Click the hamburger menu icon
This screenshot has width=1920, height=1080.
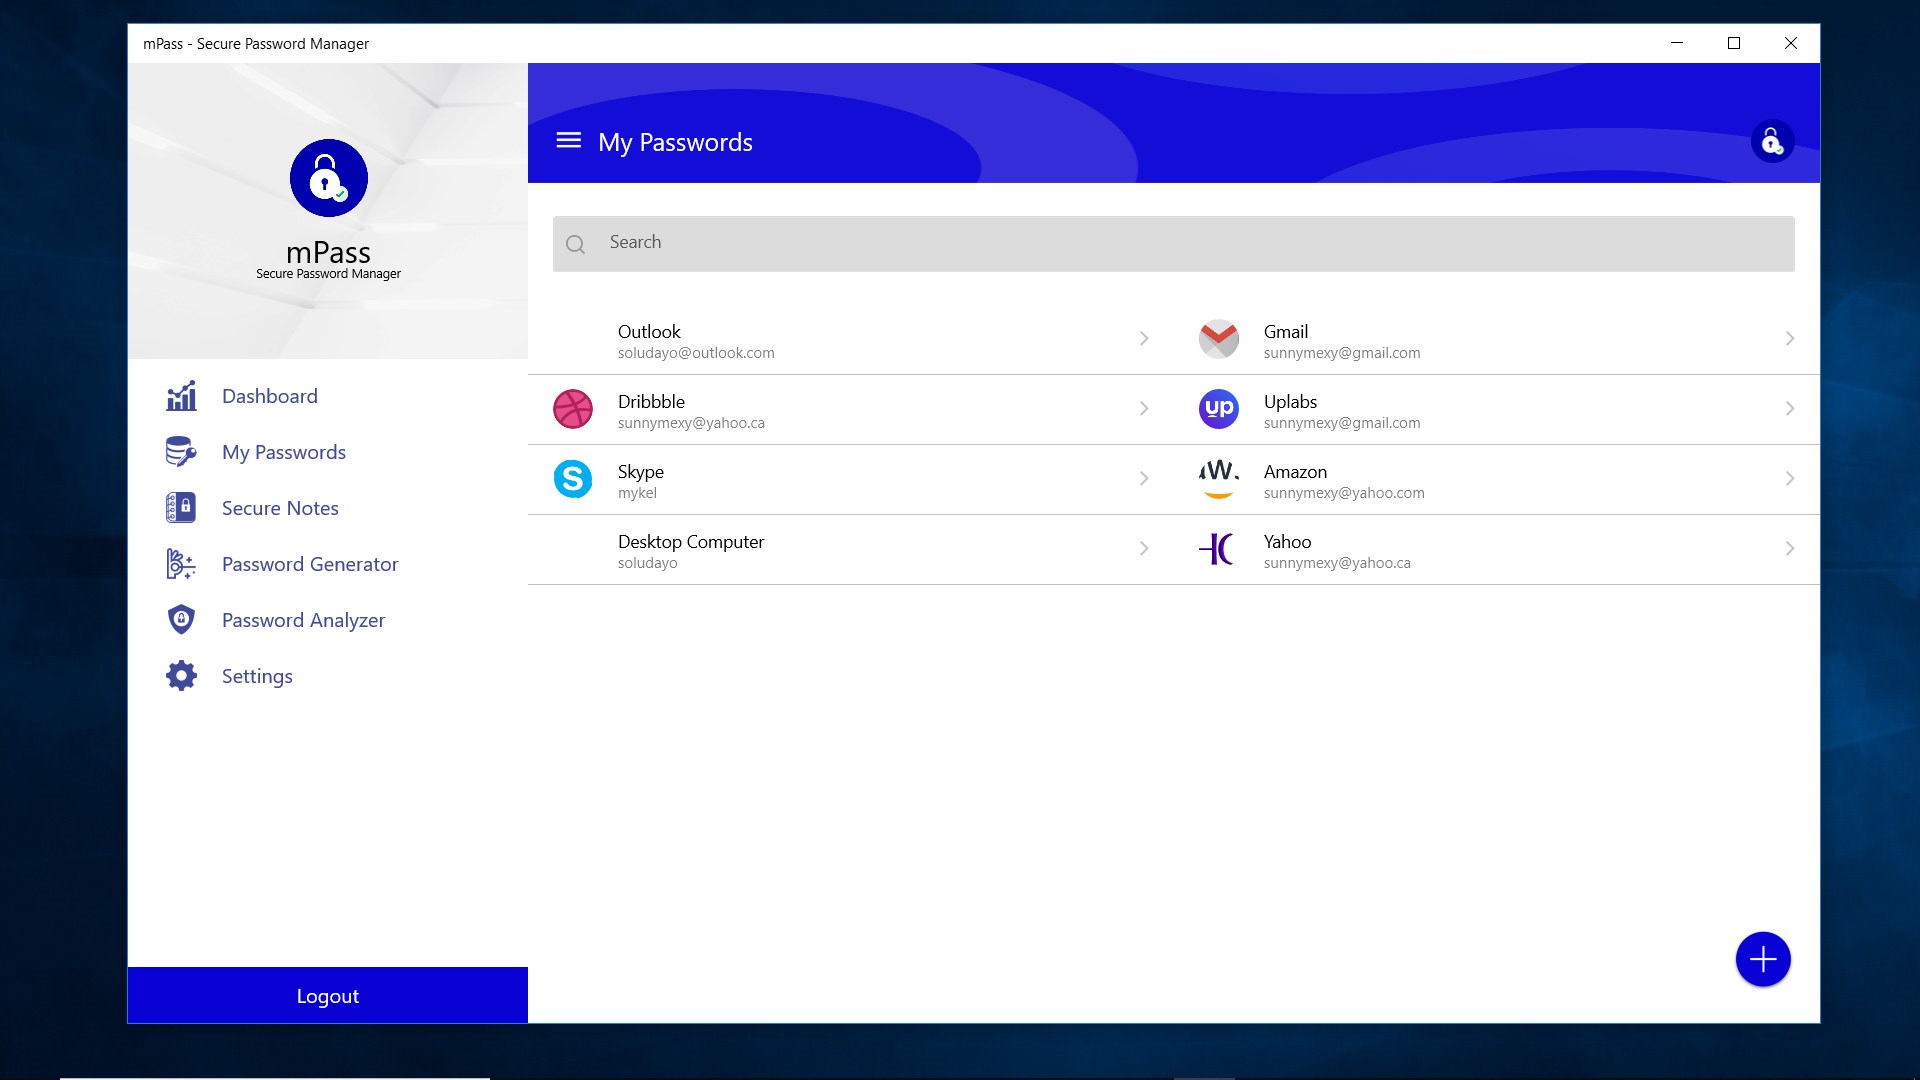click(568, 141)
